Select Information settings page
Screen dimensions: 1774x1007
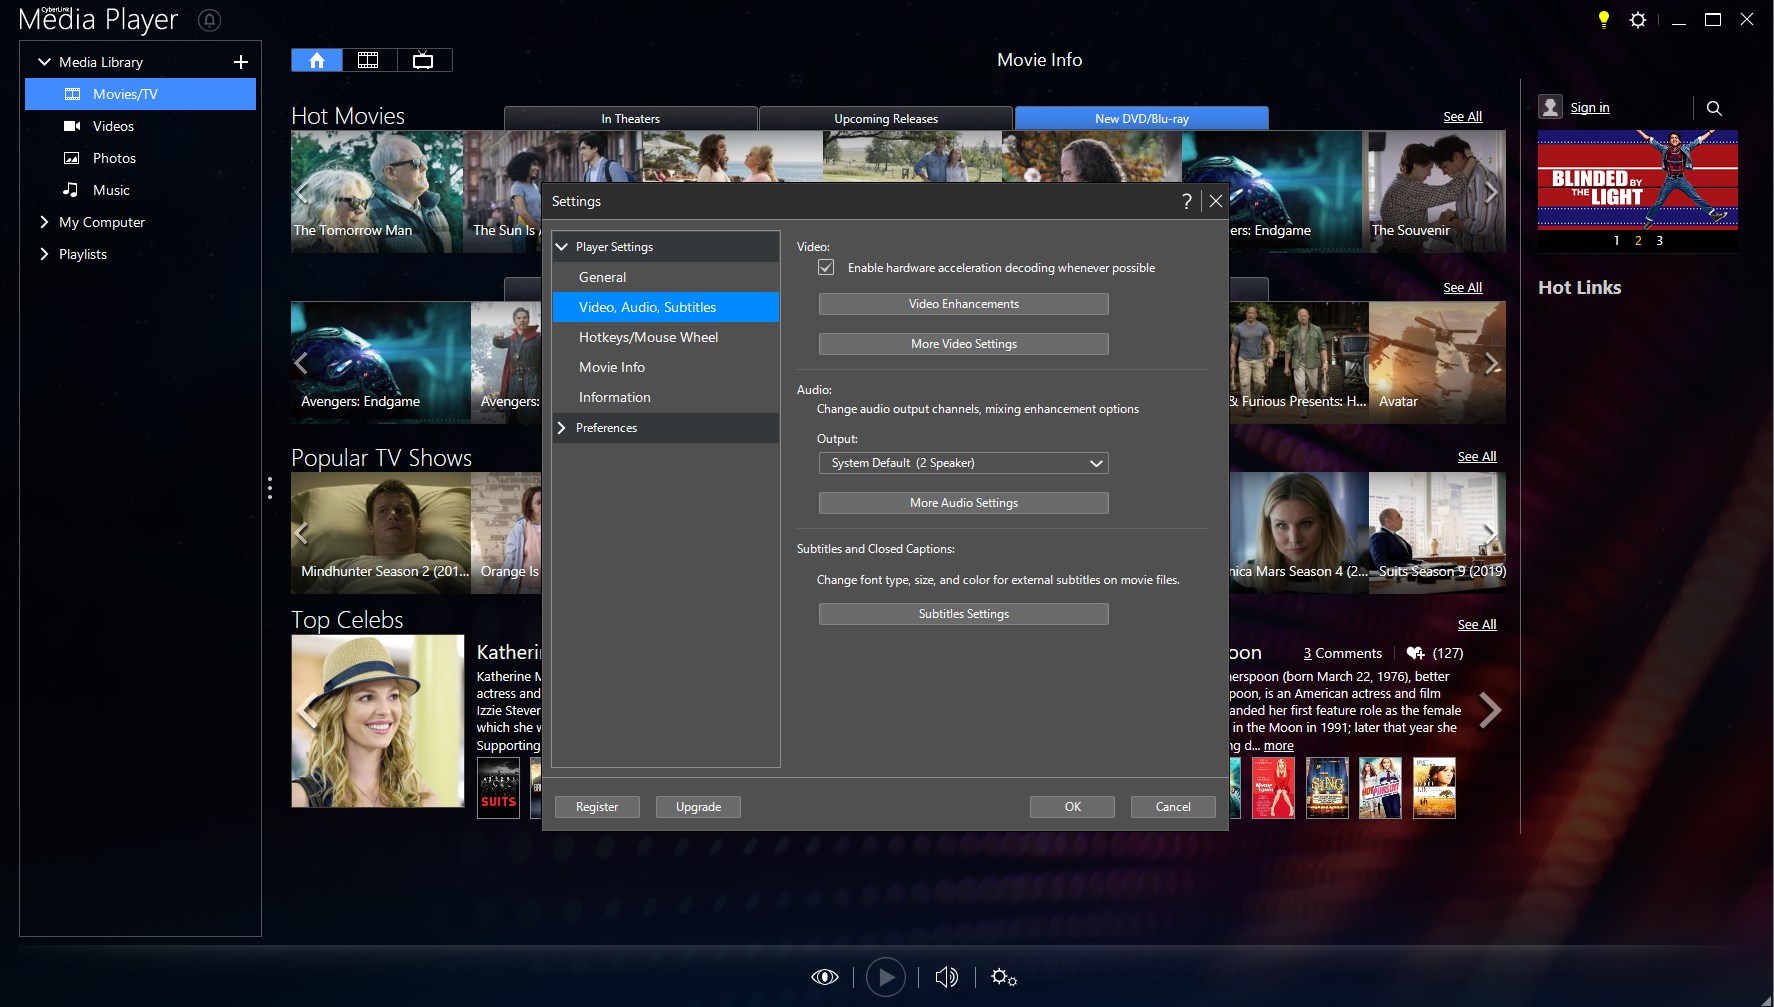pyautogui.click(x=665, y=397)
